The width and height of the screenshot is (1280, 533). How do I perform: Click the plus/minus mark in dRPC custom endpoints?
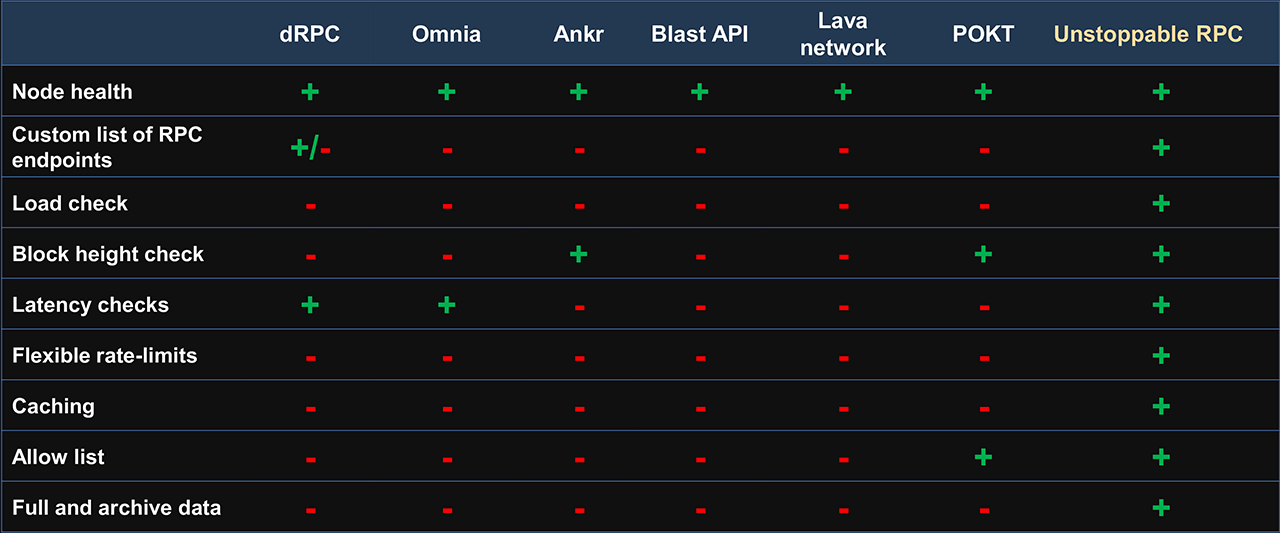(x=310, y=148)
